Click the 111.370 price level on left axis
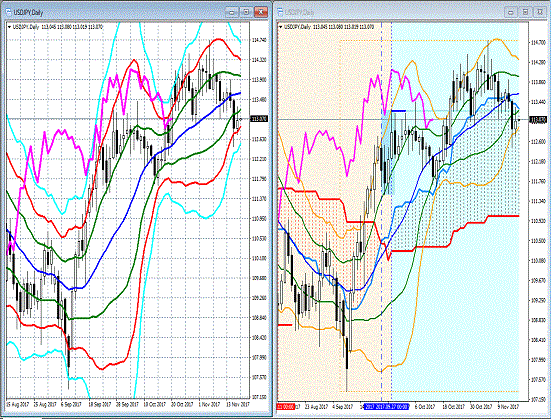 coord(259,199)
